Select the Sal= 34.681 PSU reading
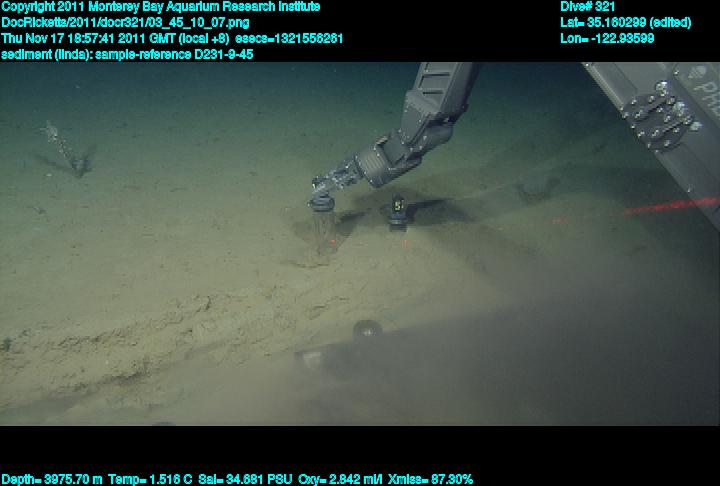 (x=245, y=480)
